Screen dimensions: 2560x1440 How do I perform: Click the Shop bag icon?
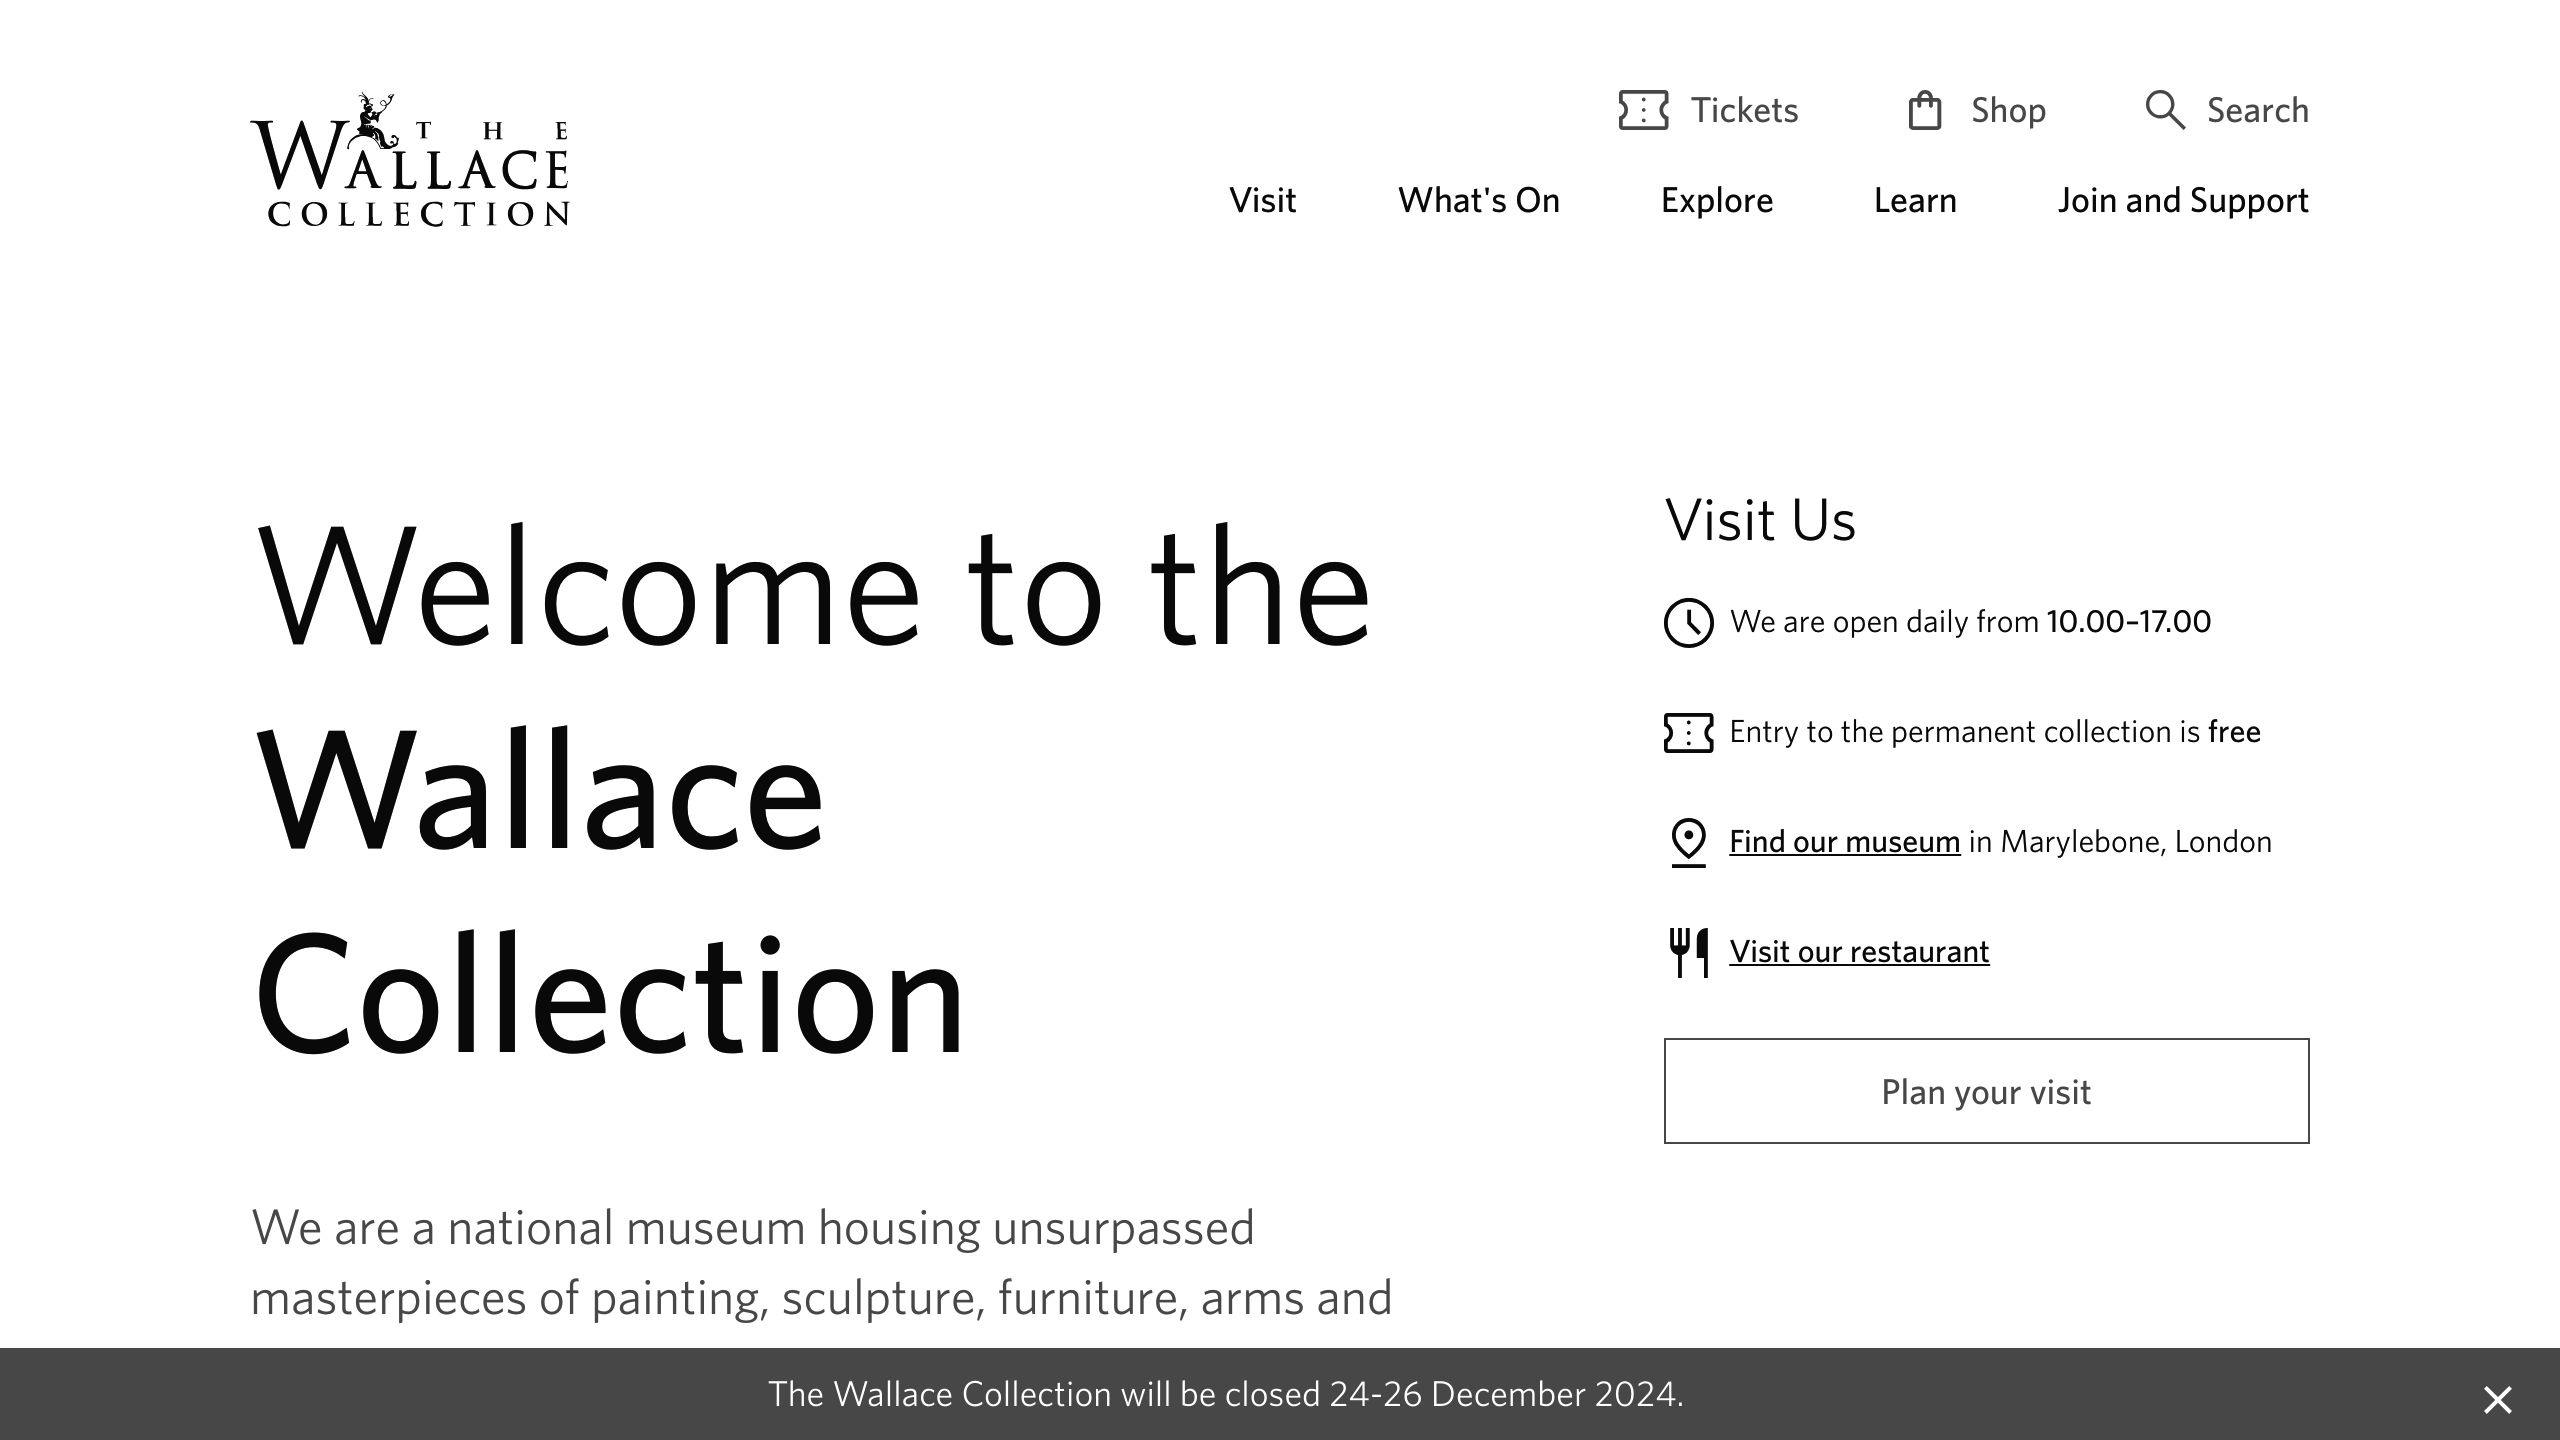1925,110
